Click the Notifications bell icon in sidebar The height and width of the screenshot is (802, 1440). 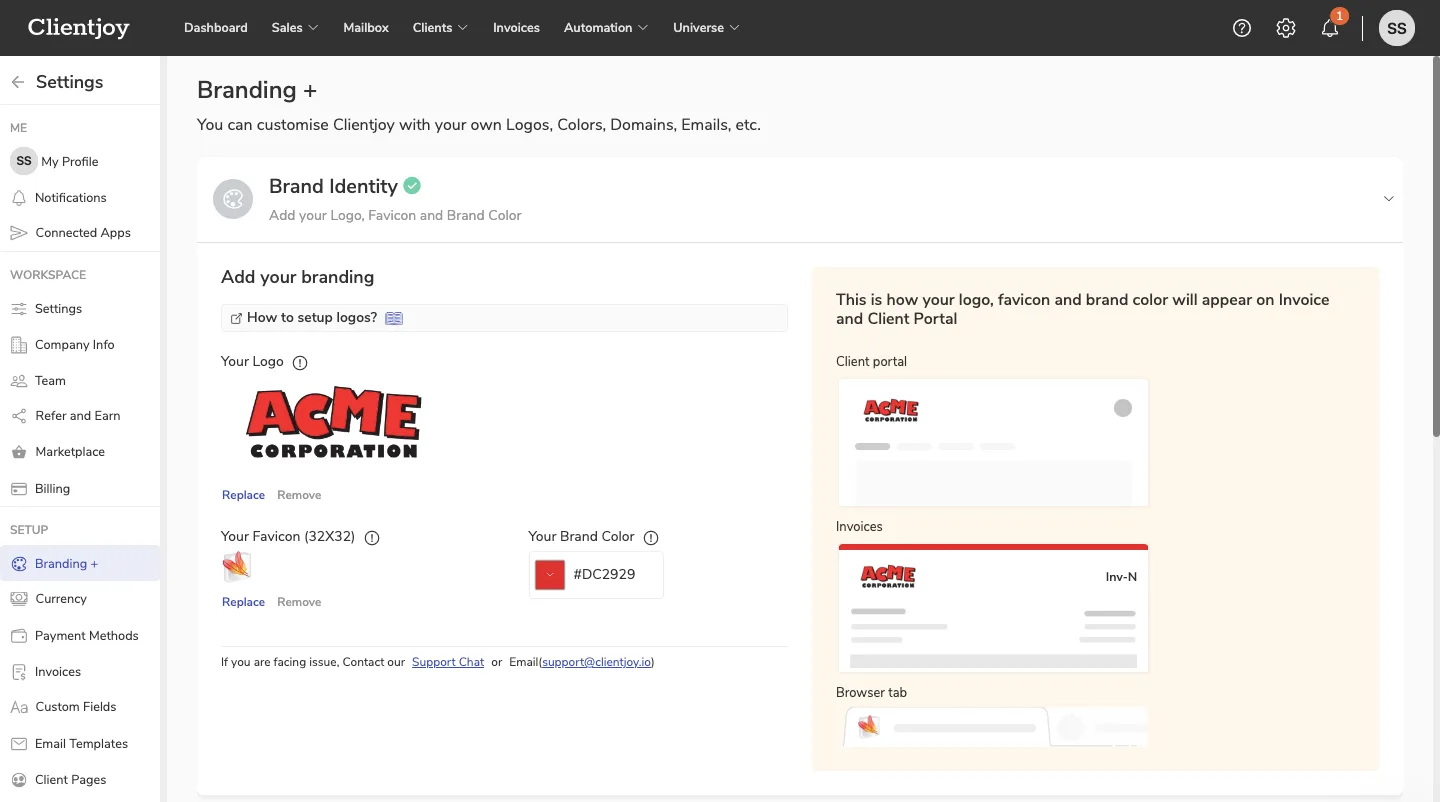click(x=18, y=198)
